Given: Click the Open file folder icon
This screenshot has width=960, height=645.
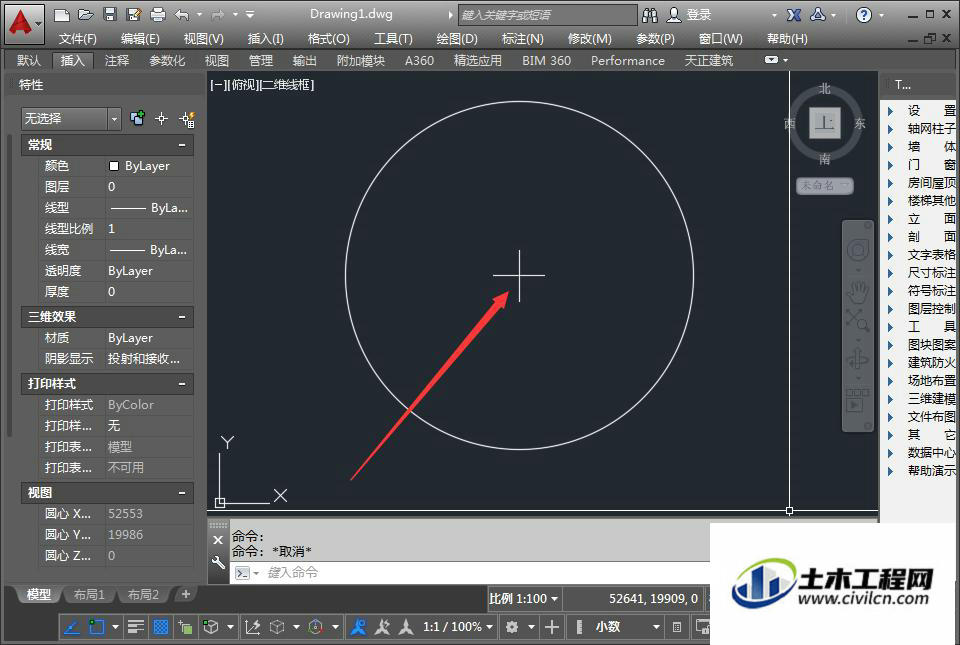Looking at the screenshot, I should coord(86,14).
